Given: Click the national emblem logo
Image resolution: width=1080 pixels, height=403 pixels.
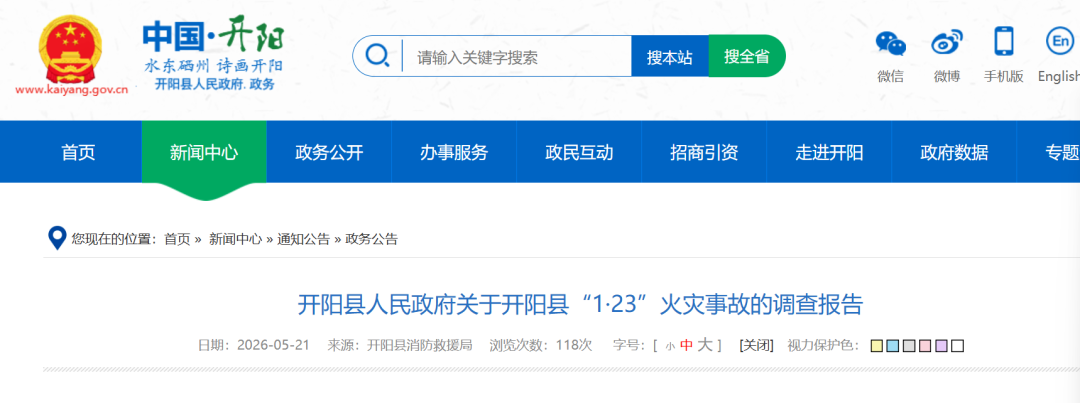Looking at the screenshot, I should (70, 50).
